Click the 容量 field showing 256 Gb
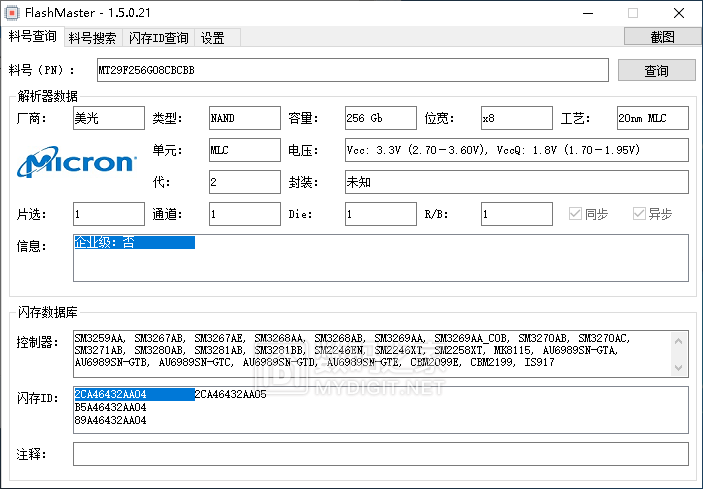The height and width of the screenshot is (489, 703). tap(381, 118)
